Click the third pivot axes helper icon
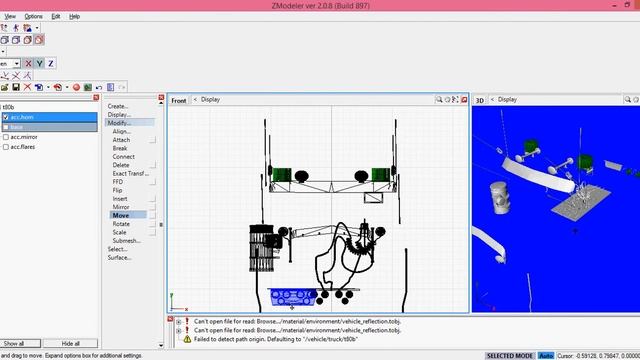This screenshot has width=640, height=360. pos(27,76)
